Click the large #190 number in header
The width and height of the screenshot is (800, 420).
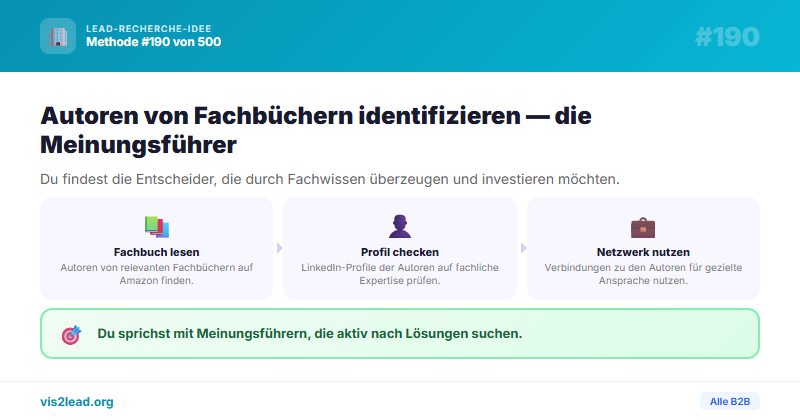(727, 37)
